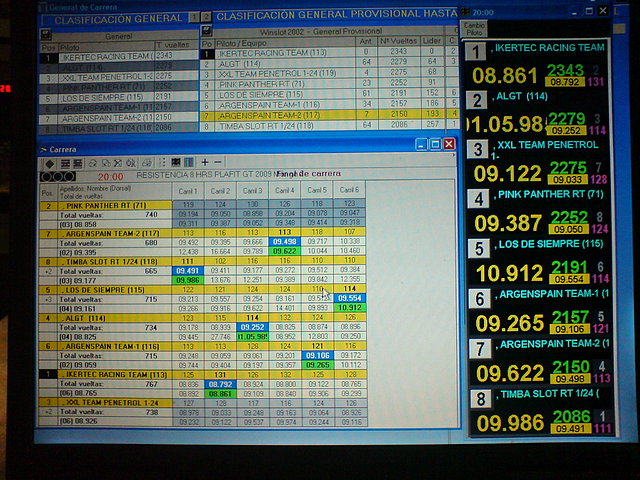This screenshot has width=640, height=480.
Task: Select TIMBA SLOT RT 1/24 (118) in provisional table
Action: point(329,126)
